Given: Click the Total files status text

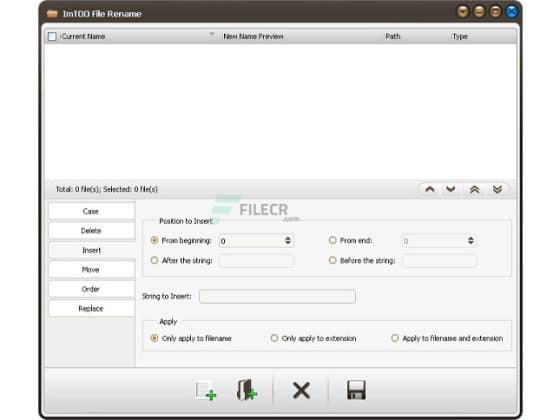Looking at the screenshot, I should (107, 189).
